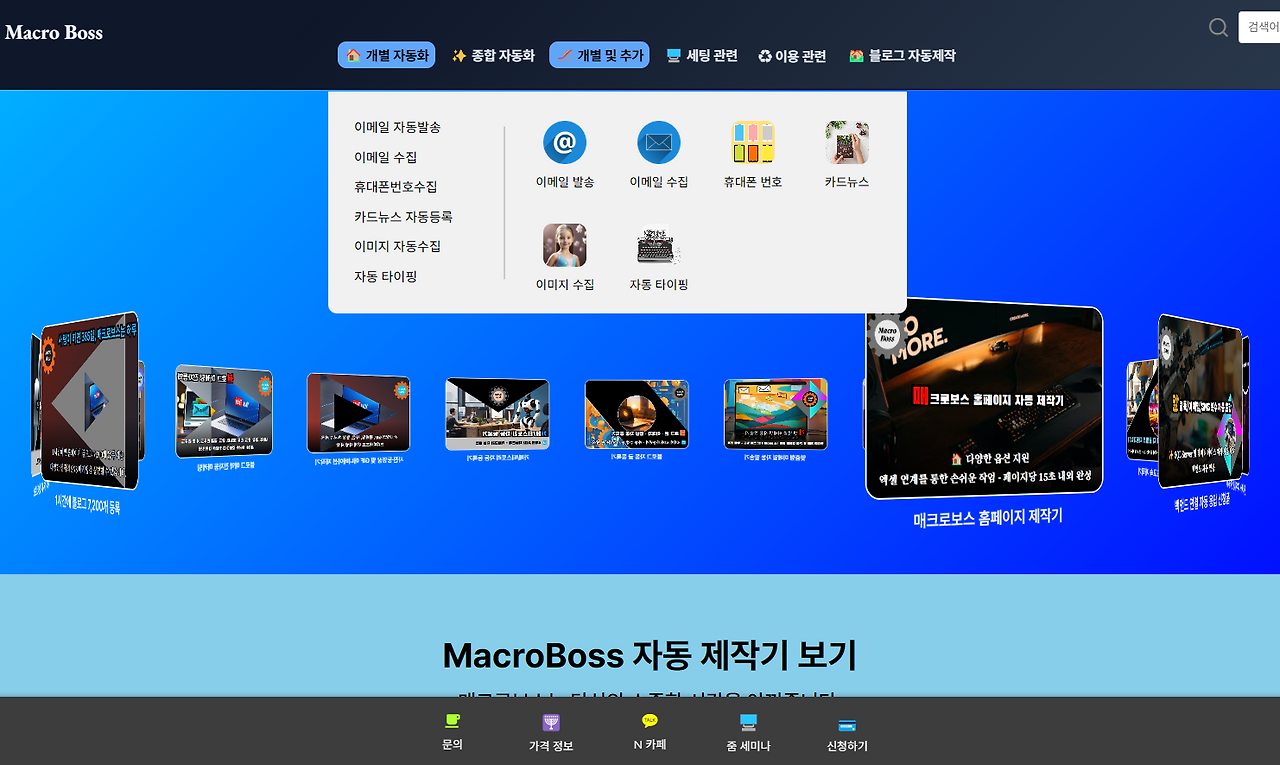Select 휴대폰번호수집 in the dropdown list
1280x765 pixels.
396,187
